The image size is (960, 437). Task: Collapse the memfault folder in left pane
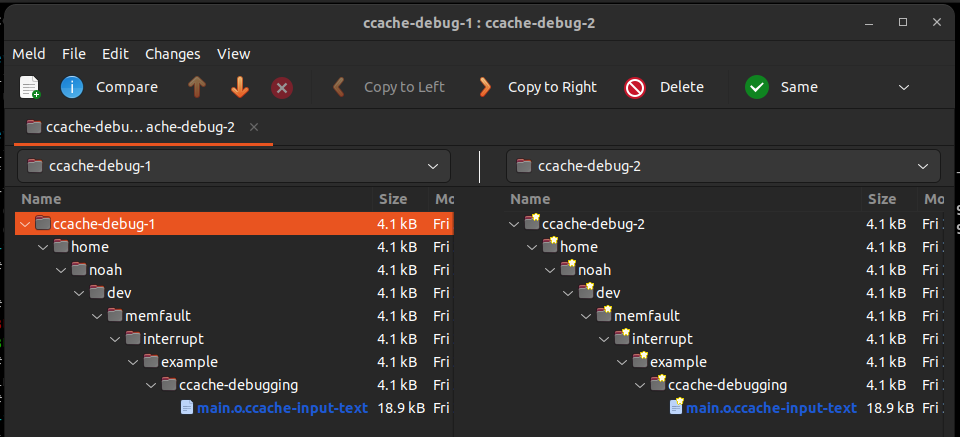(97, 316)
